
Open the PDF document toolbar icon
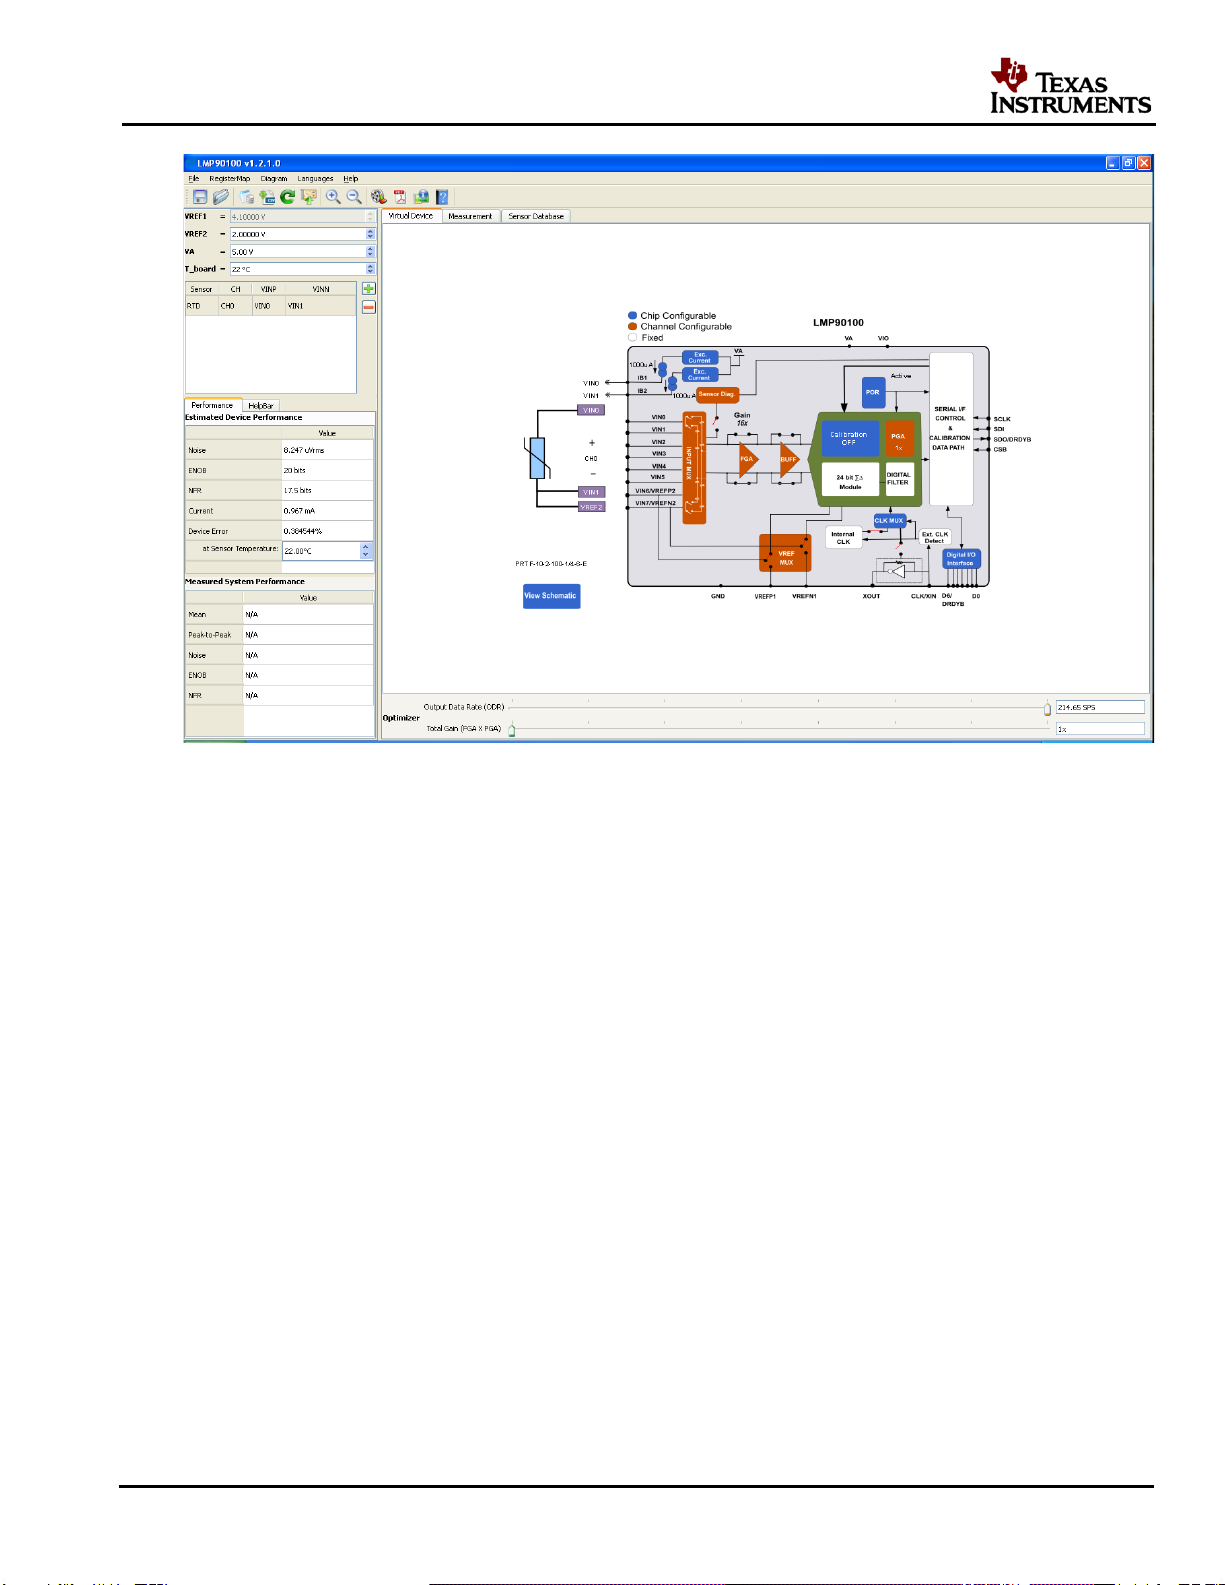(x=399, y=197)
